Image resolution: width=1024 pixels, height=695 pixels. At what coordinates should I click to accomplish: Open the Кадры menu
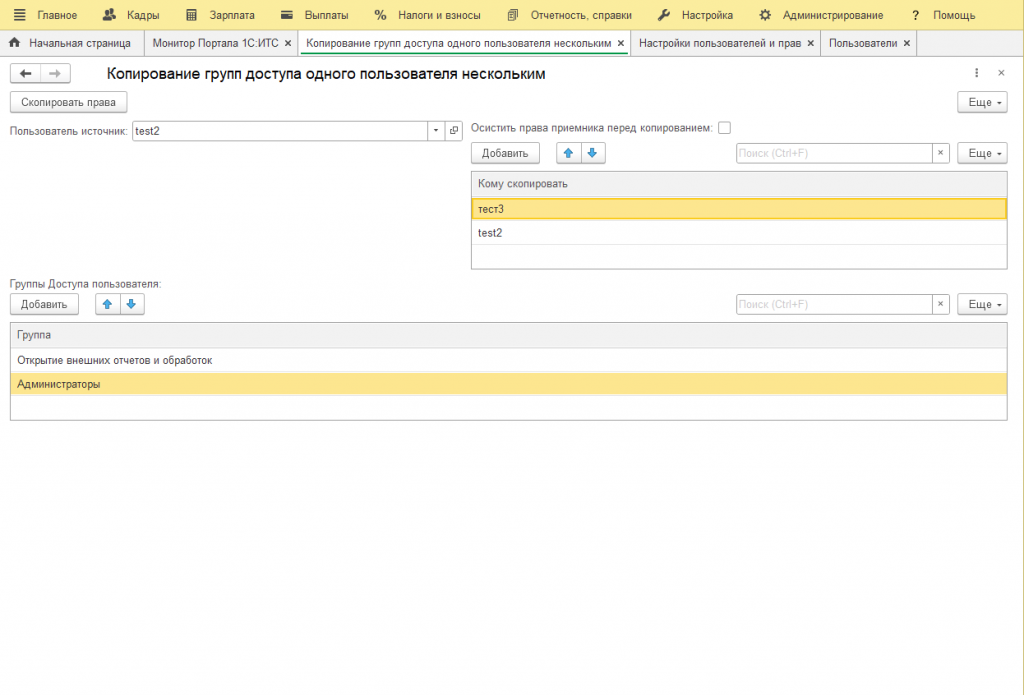click(143, 15)
